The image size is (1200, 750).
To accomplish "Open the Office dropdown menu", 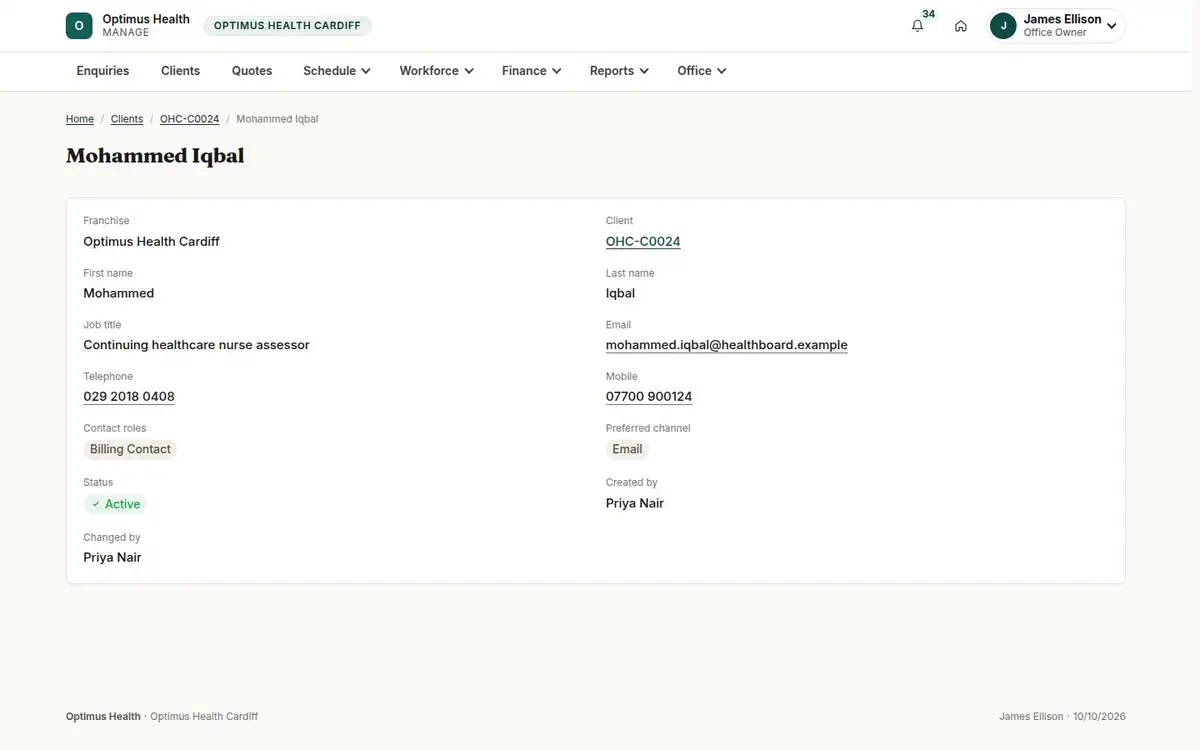I will [x=701, y=71].
